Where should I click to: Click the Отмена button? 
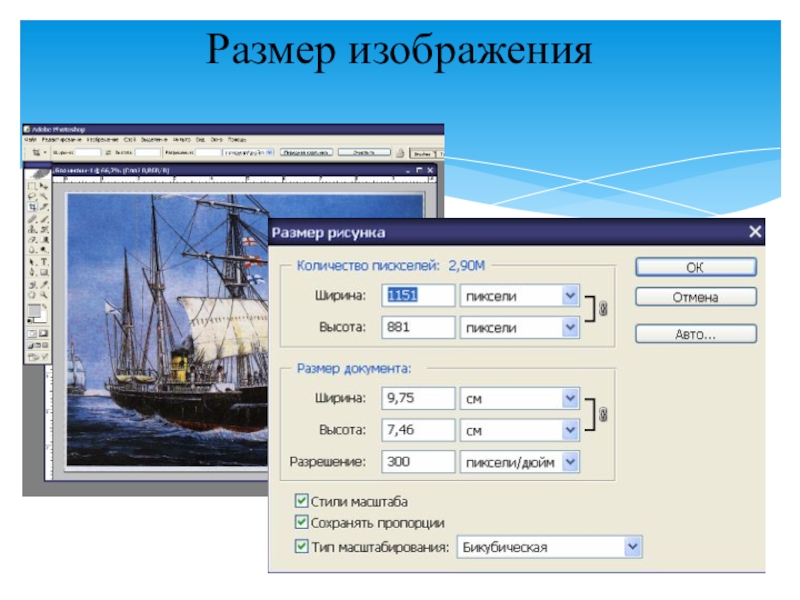pyautogui.click(x=695, y=297)
